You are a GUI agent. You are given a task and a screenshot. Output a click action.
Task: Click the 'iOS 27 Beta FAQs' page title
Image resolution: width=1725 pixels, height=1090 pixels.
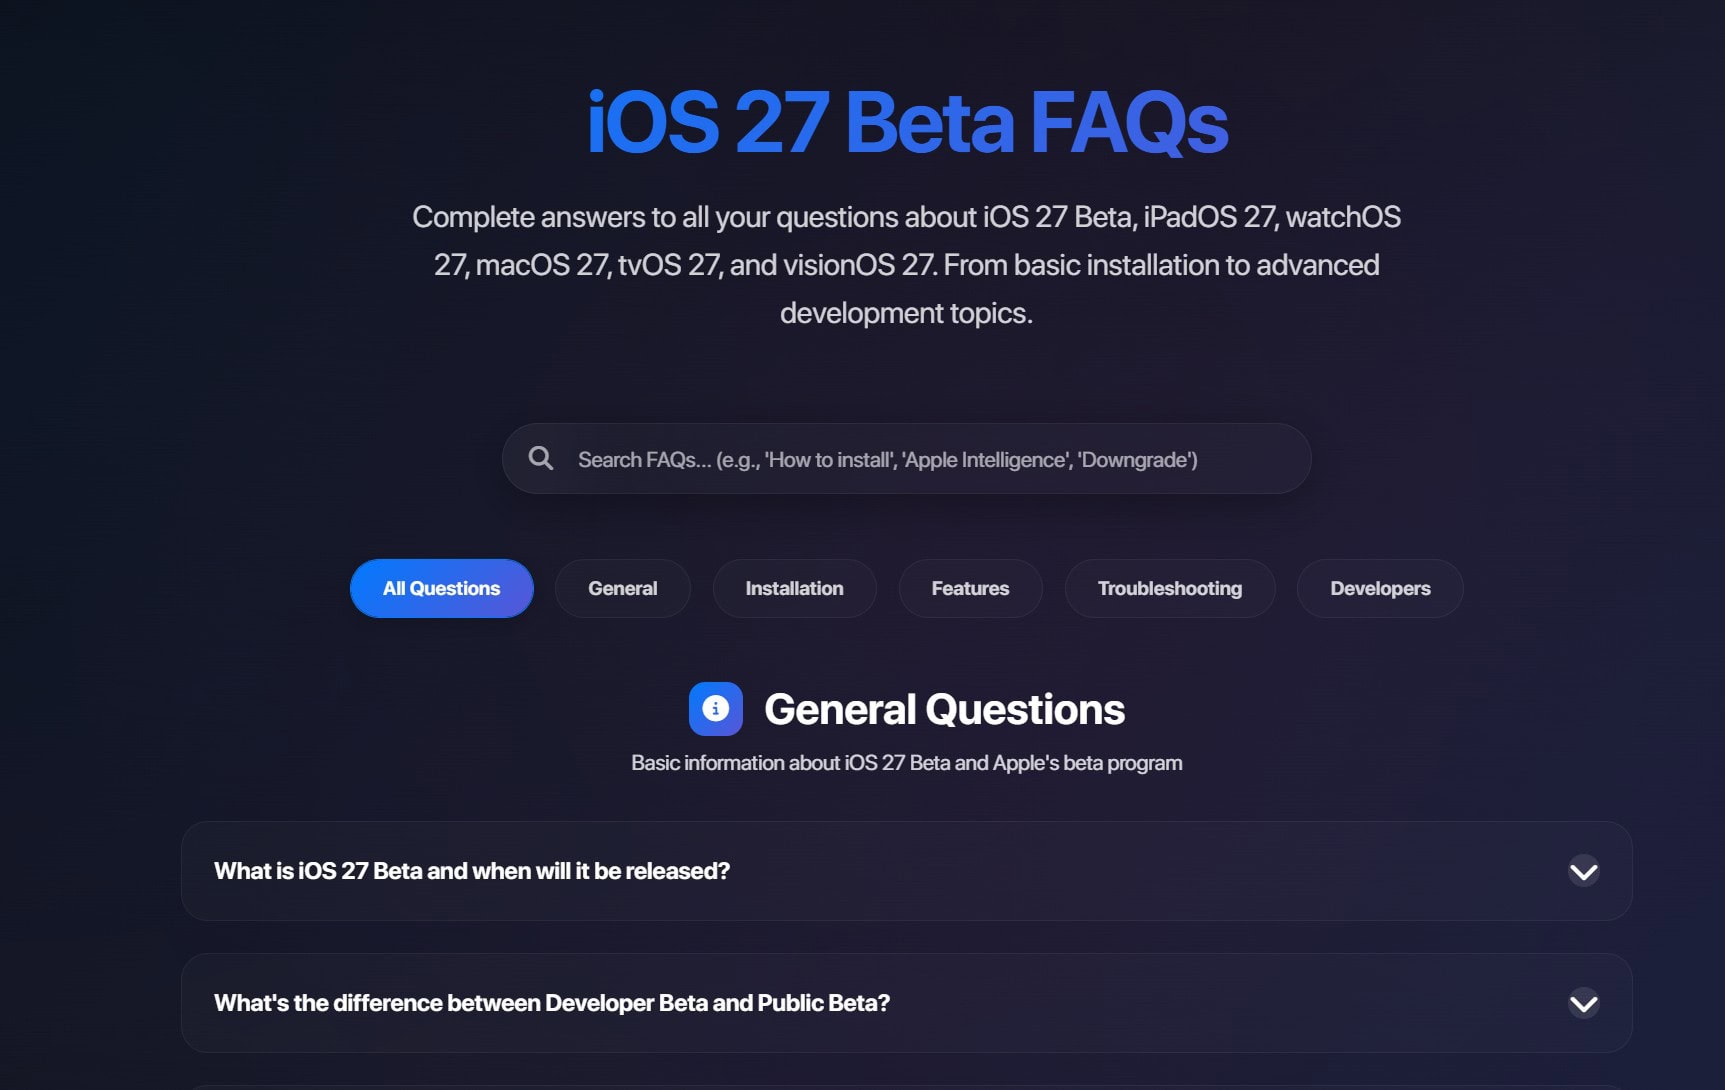[x=906, y=123]
